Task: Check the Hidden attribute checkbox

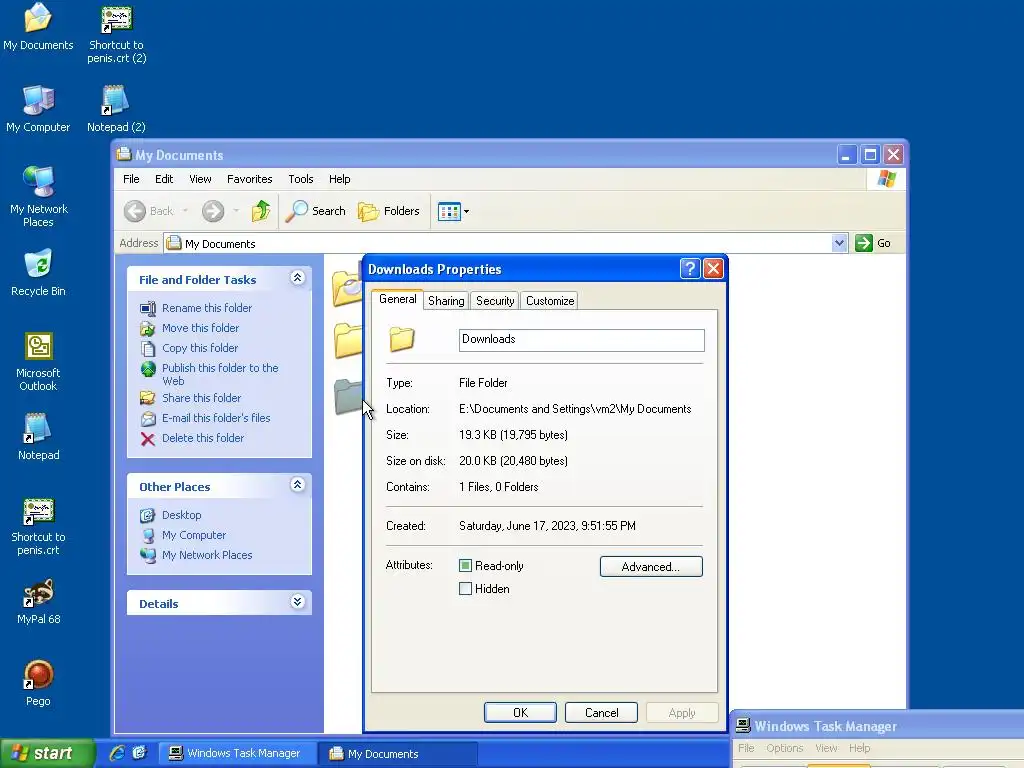Action: click(x=465, y=588)
